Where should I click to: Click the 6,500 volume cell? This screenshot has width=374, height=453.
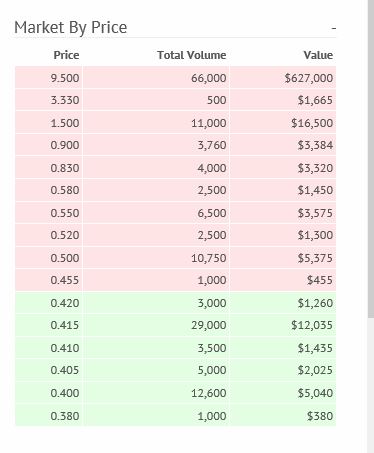[156, 213]
